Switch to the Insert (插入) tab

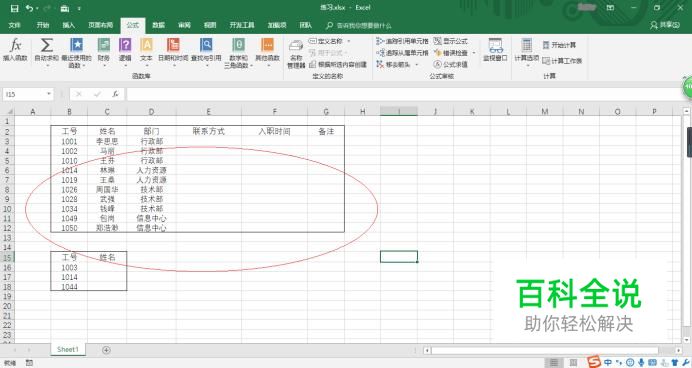coord(68,25)
